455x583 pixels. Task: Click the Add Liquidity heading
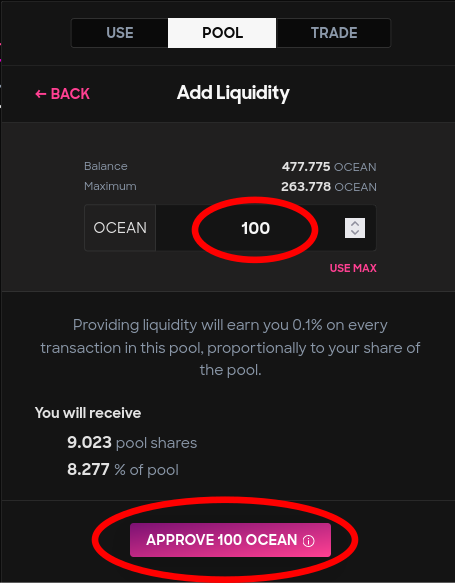pyautogui.click(x=233, y=93)
